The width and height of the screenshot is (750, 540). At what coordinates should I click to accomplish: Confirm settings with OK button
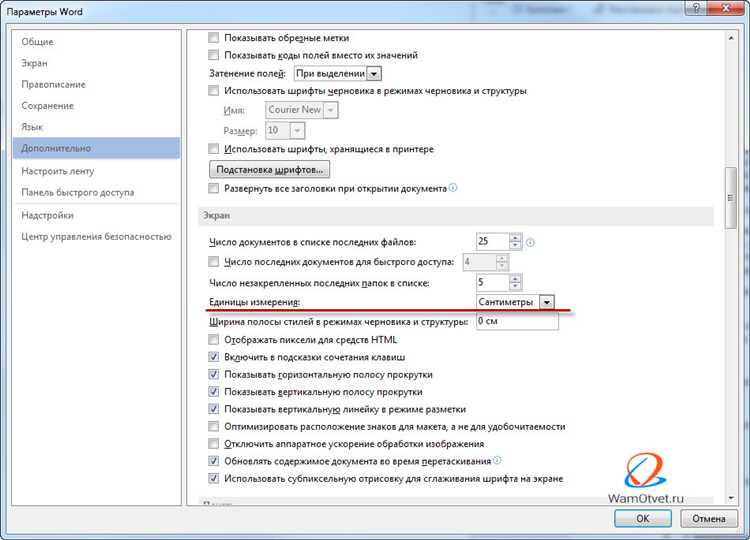[x=642, y=518]
